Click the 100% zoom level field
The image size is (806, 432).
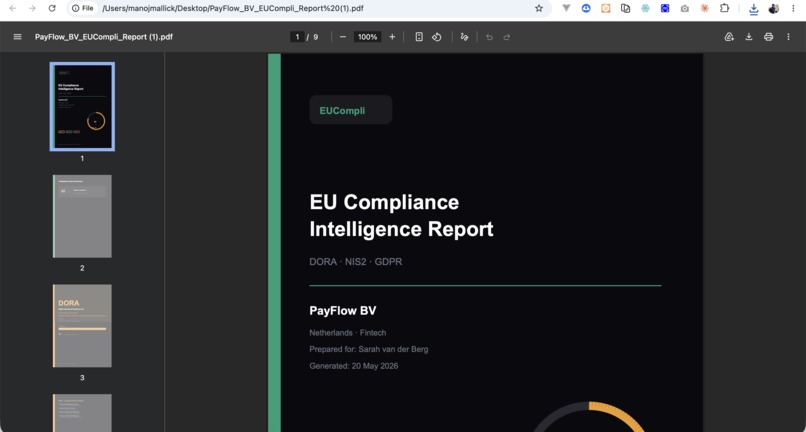pos(368,37)
